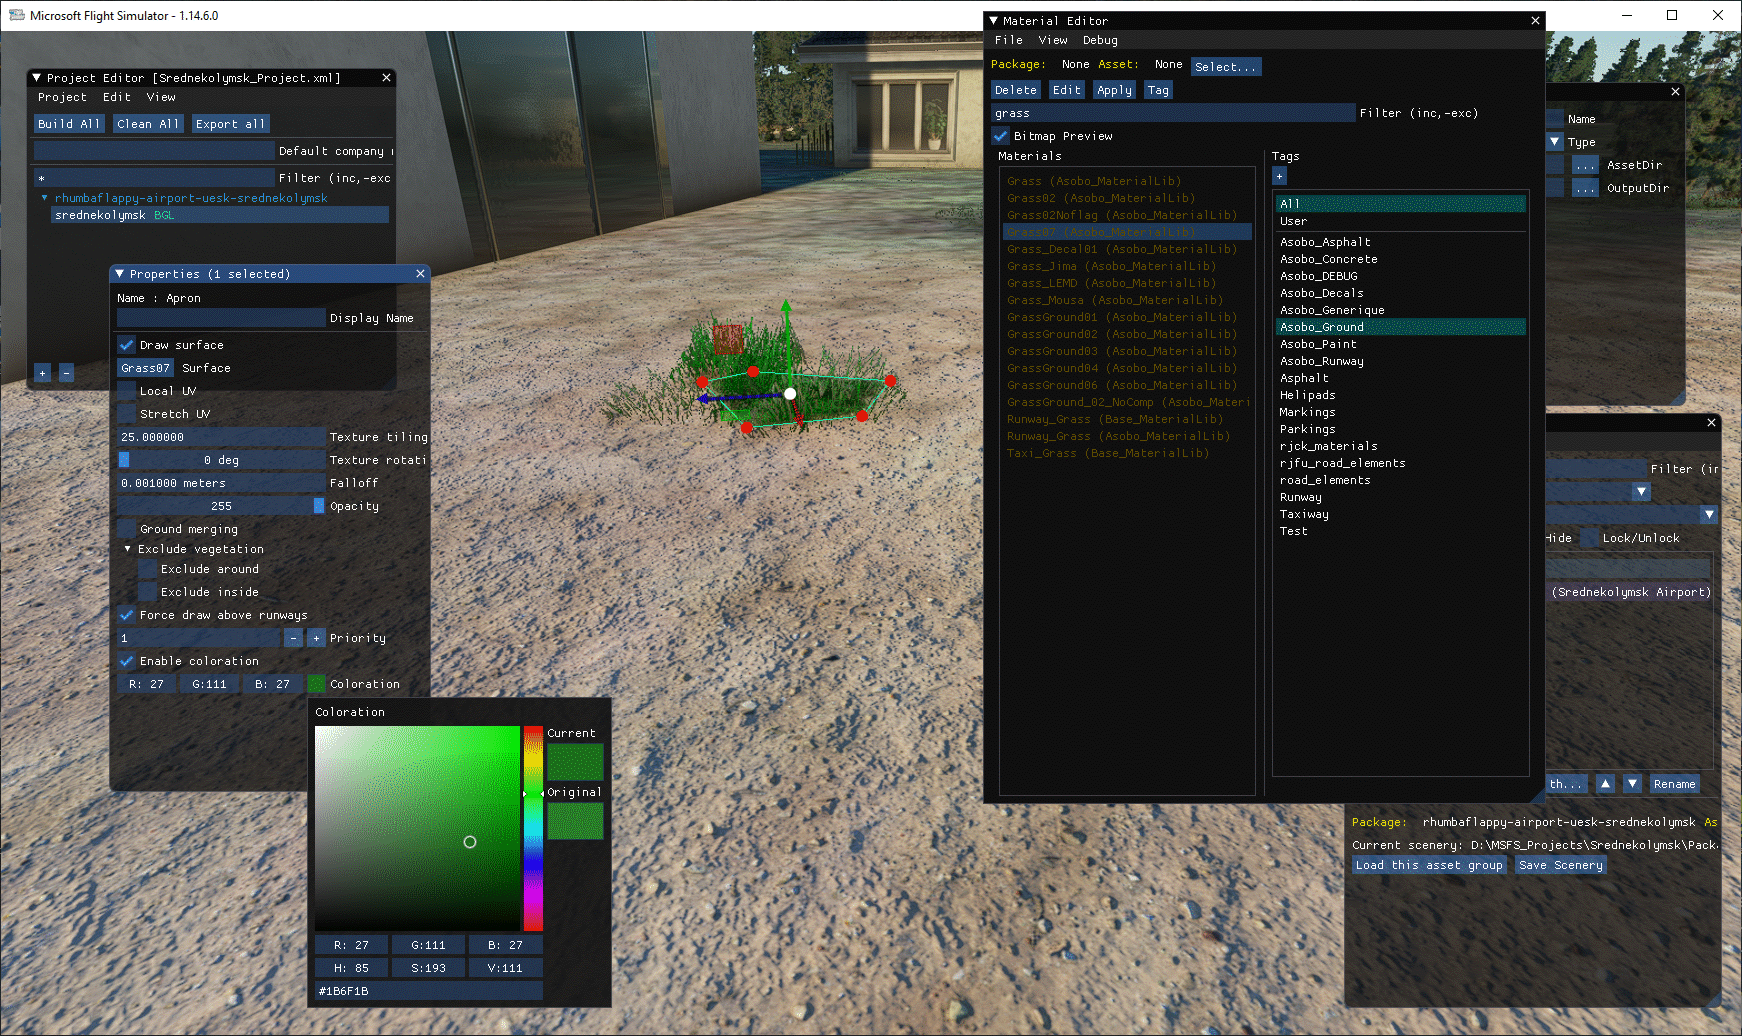Enable the Stretch UV checkbox
This screenshot has height=1036, width=1742.
coord(127,414)
